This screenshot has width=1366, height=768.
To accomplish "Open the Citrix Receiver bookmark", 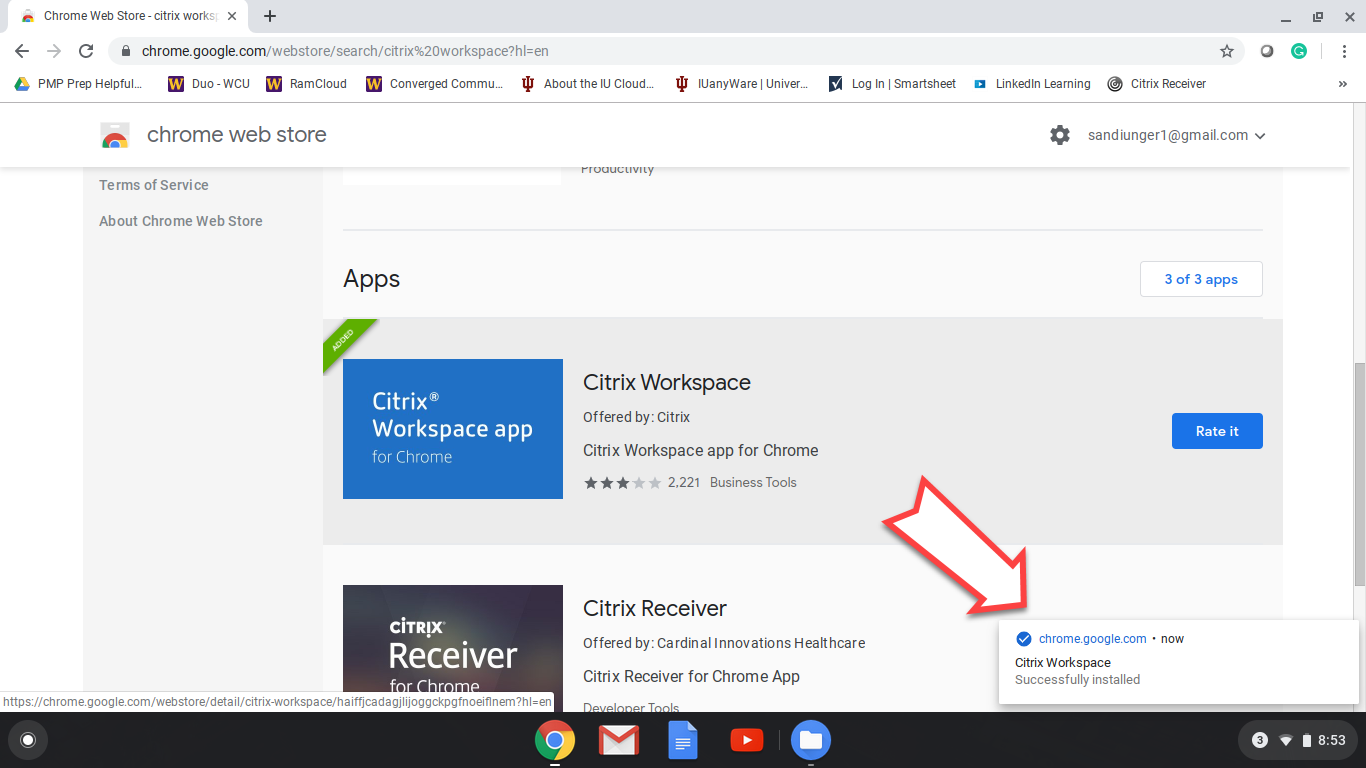I will tap(1157, 84).
